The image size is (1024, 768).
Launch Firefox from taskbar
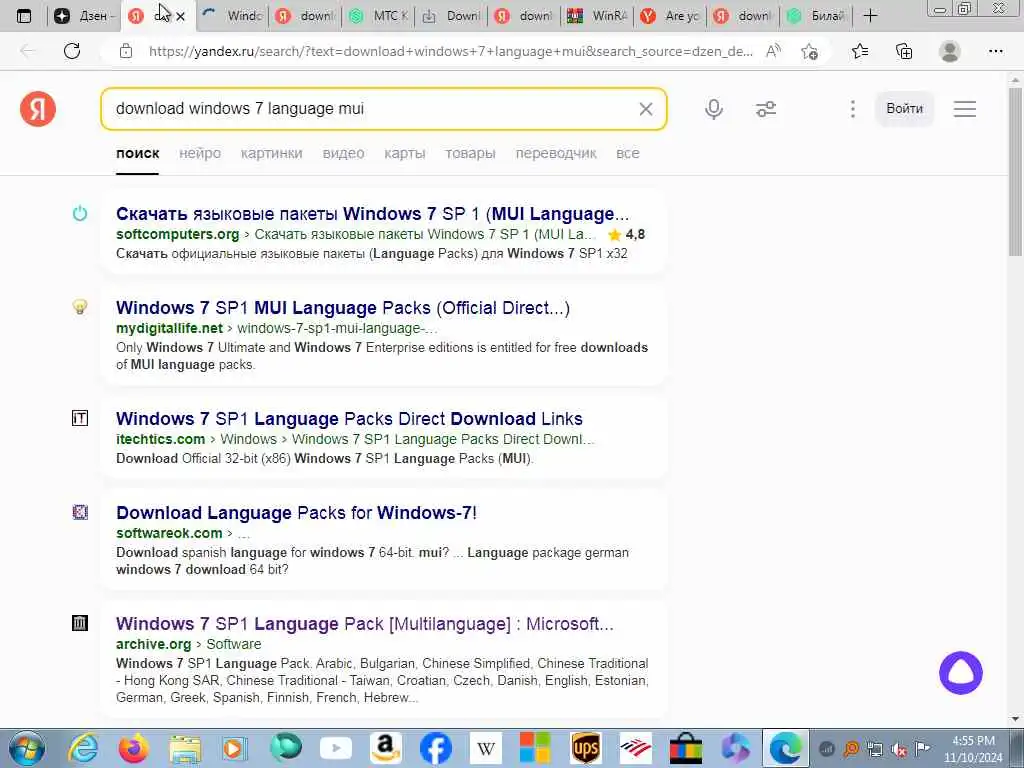(x=134, y=748)
